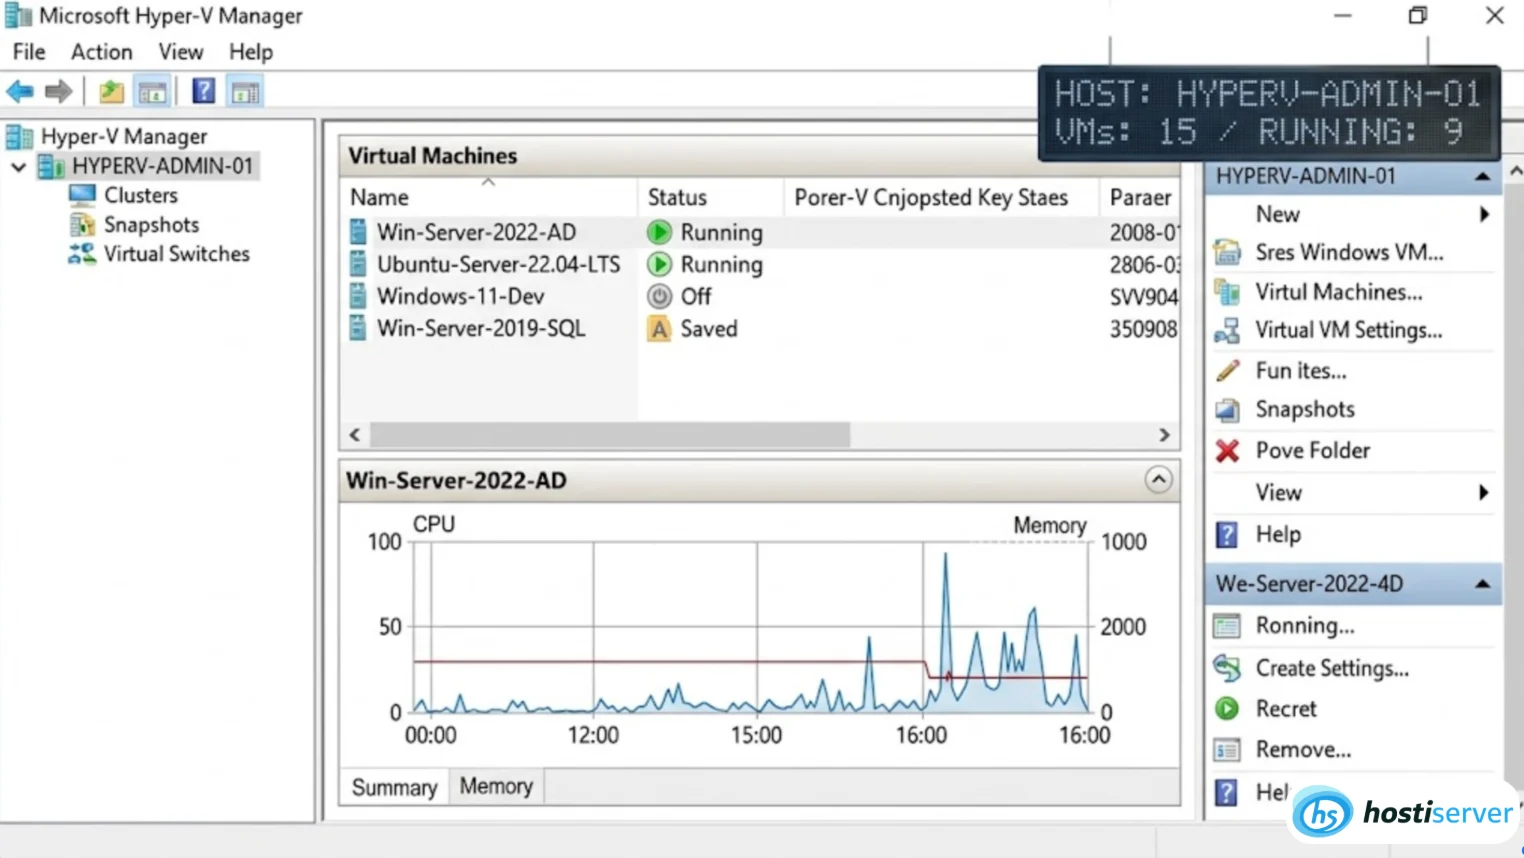The image size is (1524, 858).
Task: Open the File menu
Action: tap(29, 52)
